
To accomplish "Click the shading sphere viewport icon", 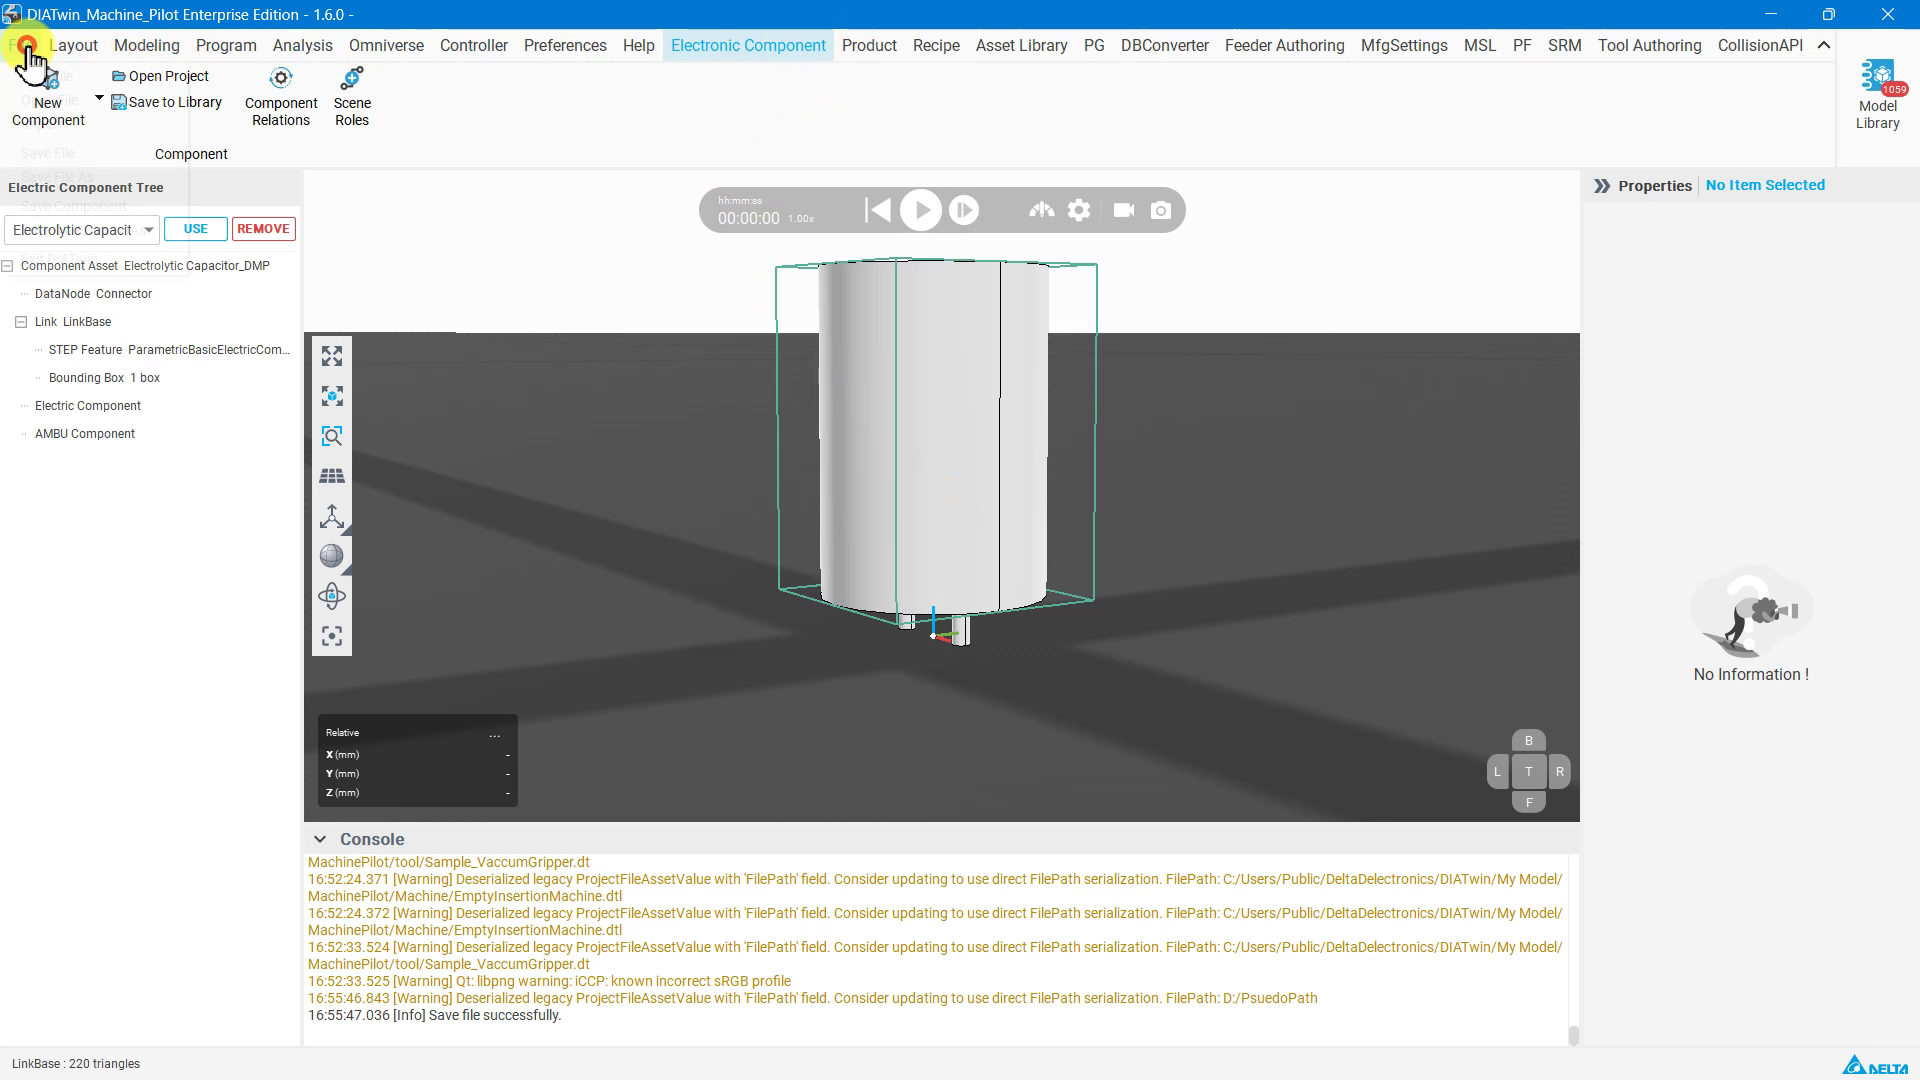I will pos(332,556).
